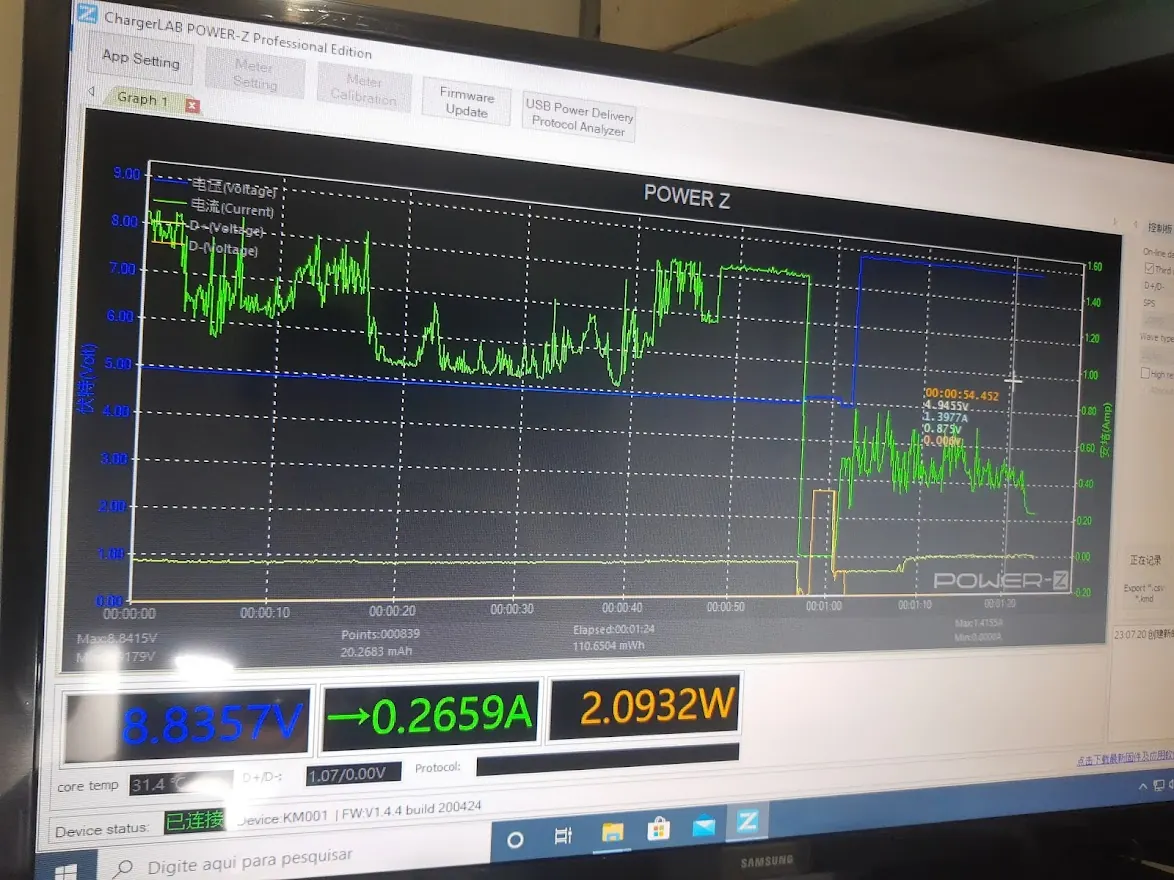The image size is (1174, 880).
Task: Open the App Setting button
Action: point(141,59)
